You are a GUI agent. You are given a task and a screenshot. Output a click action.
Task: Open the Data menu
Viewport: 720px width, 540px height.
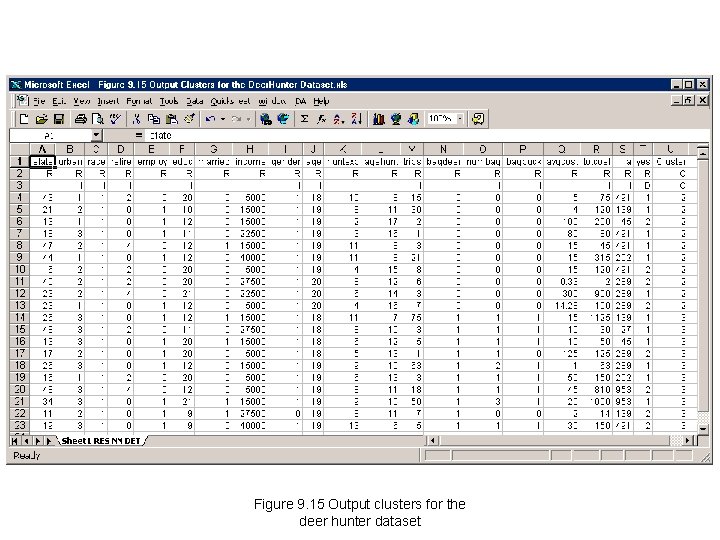coord(195,101)
